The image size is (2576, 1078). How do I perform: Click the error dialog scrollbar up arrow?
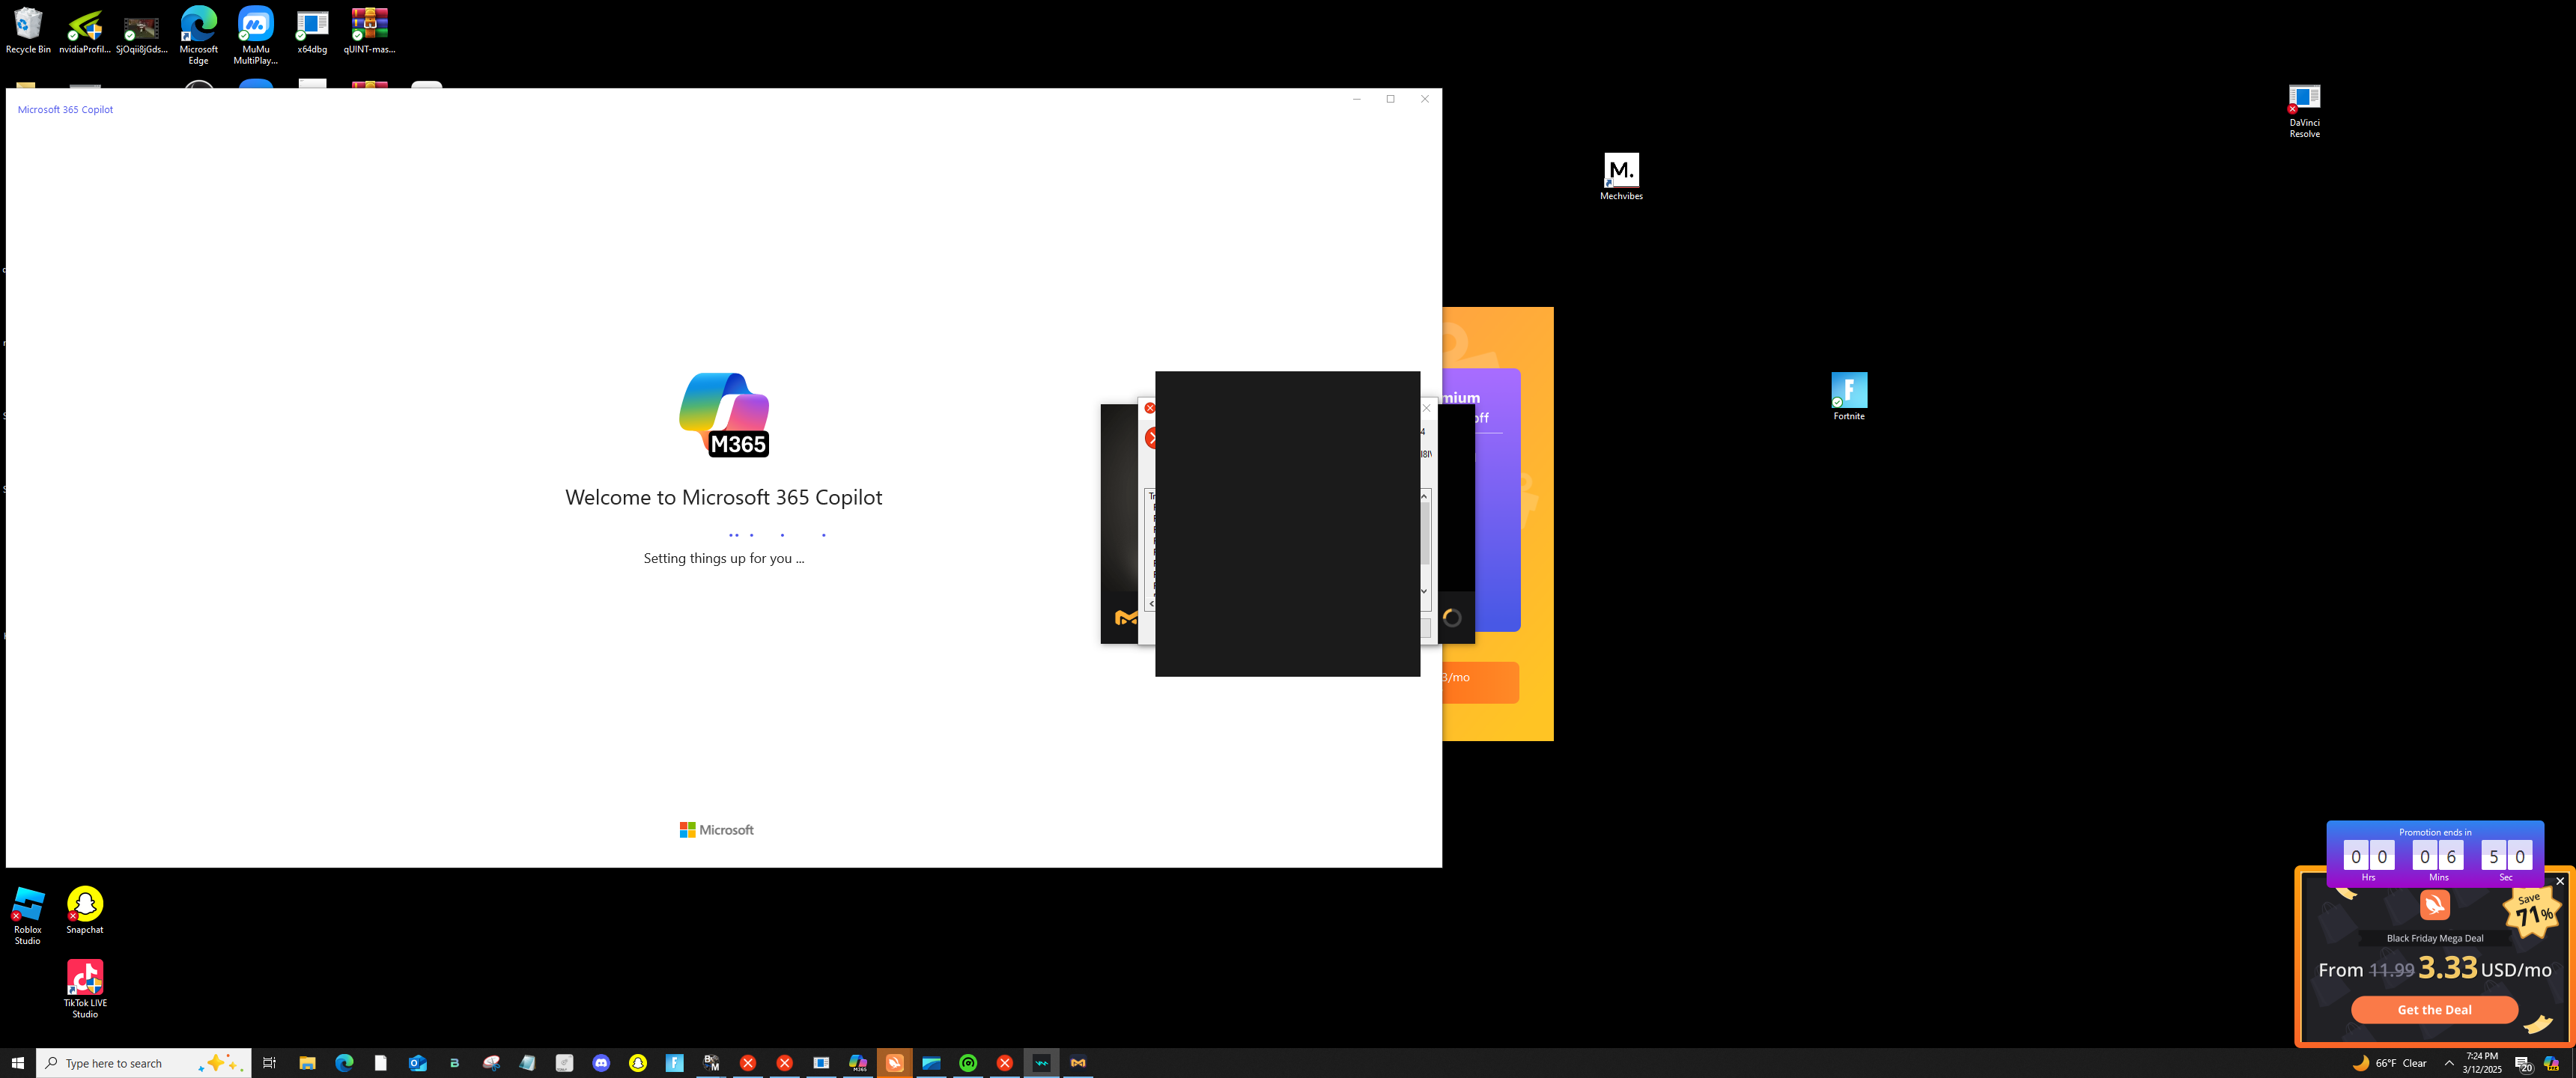tap(1424, 496)
